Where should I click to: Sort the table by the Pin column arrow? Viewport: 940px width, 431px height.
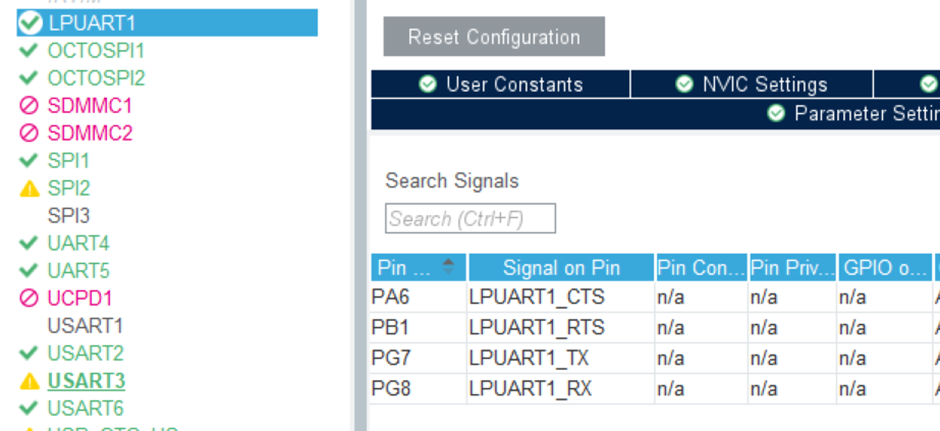[448, 267]
